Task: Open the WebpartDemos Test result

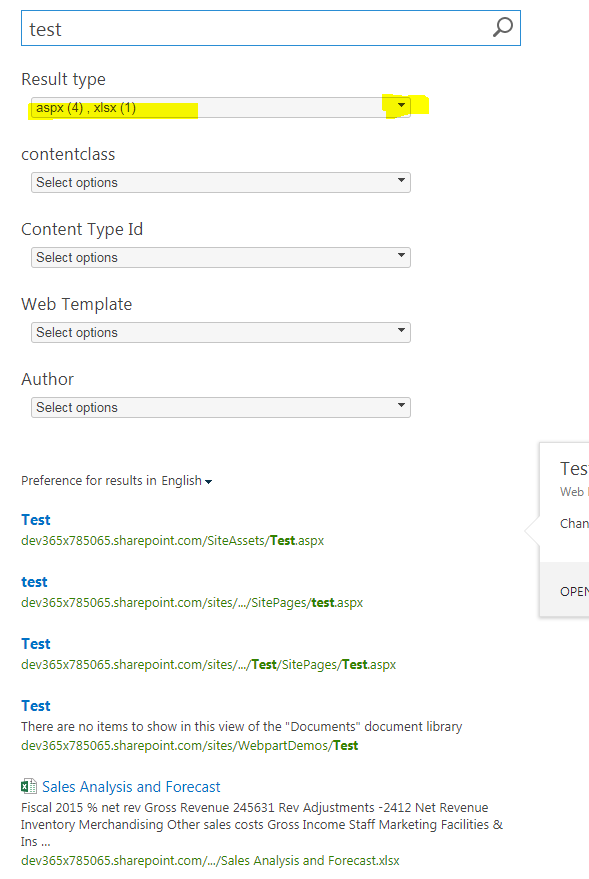Action: tap(35, 705)
